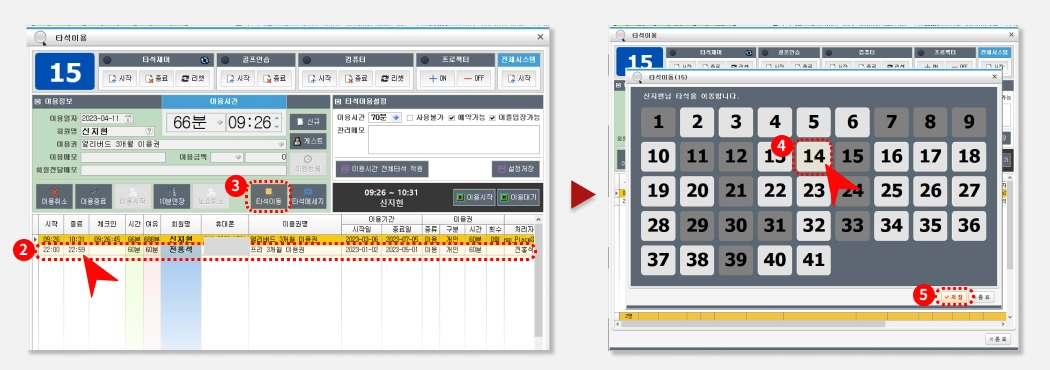Open the 타석메세지 message button
Image resolution: width=1050 pixels, height=370 pixels.
tap(308, 197)
